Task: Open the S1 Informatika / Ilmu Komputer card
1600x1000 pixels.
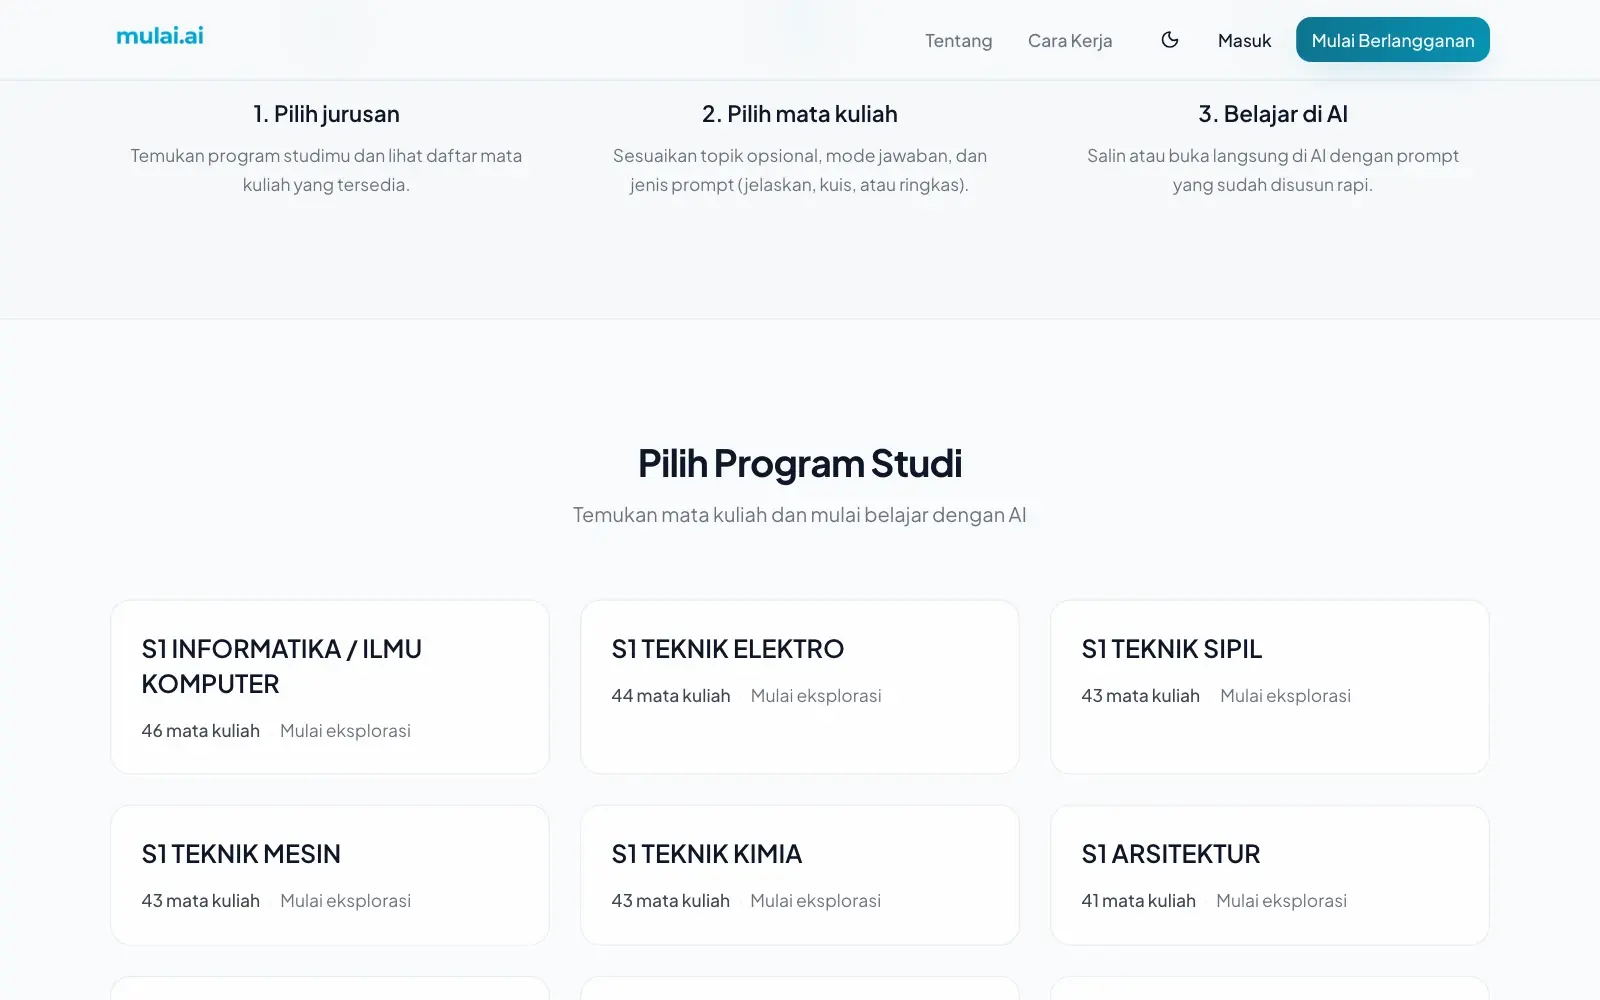Action: 330,687
